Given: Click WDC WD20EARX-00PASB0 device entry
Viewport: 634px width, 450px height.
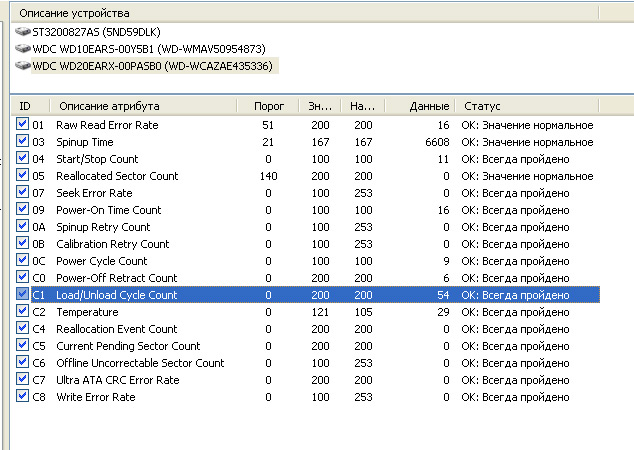Looking at the screenshot, I should coord(152,66).
